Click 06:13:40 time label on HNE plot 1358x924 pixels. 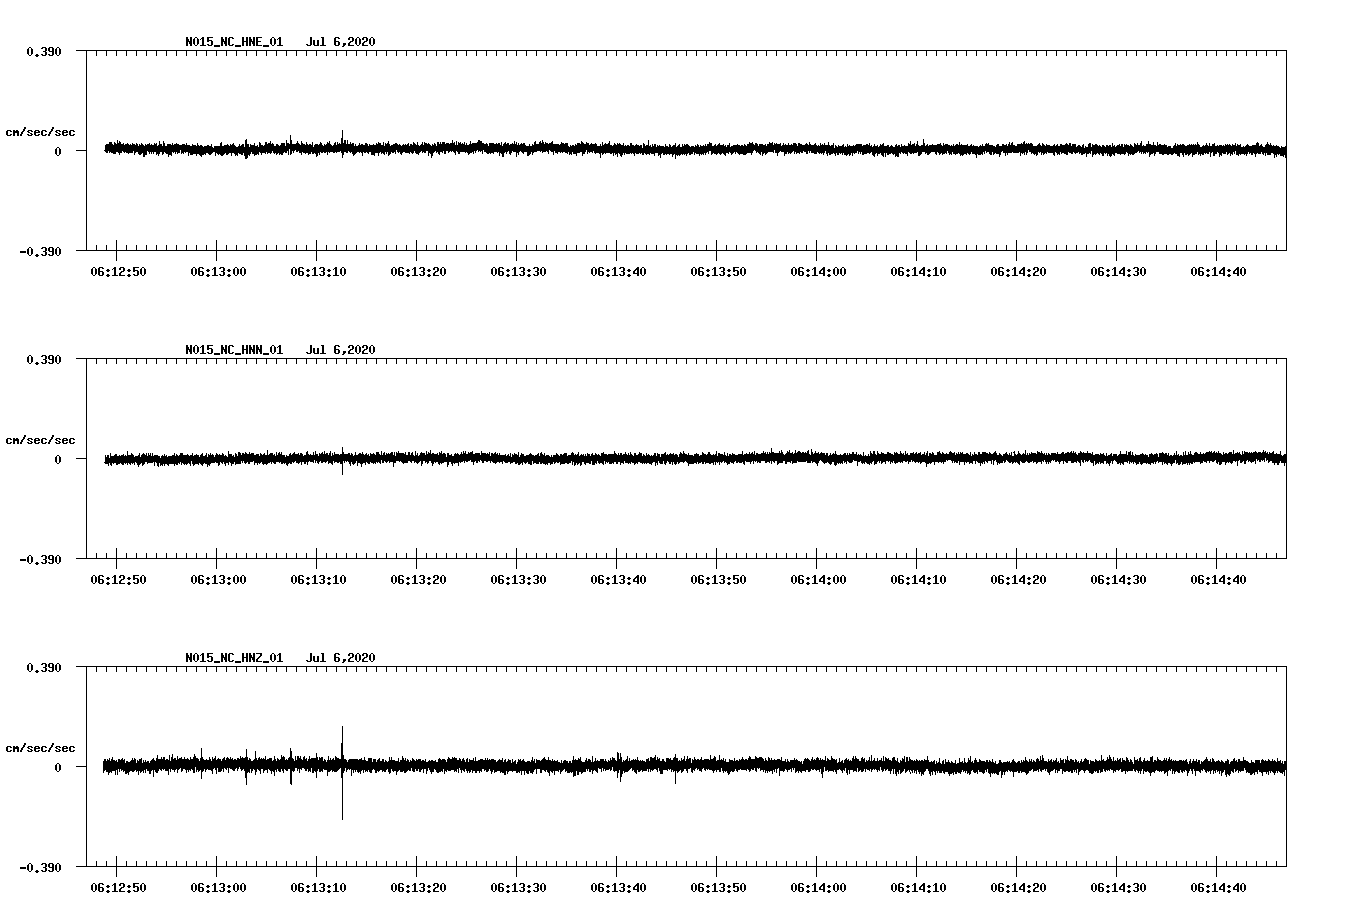tap(618, 272)
